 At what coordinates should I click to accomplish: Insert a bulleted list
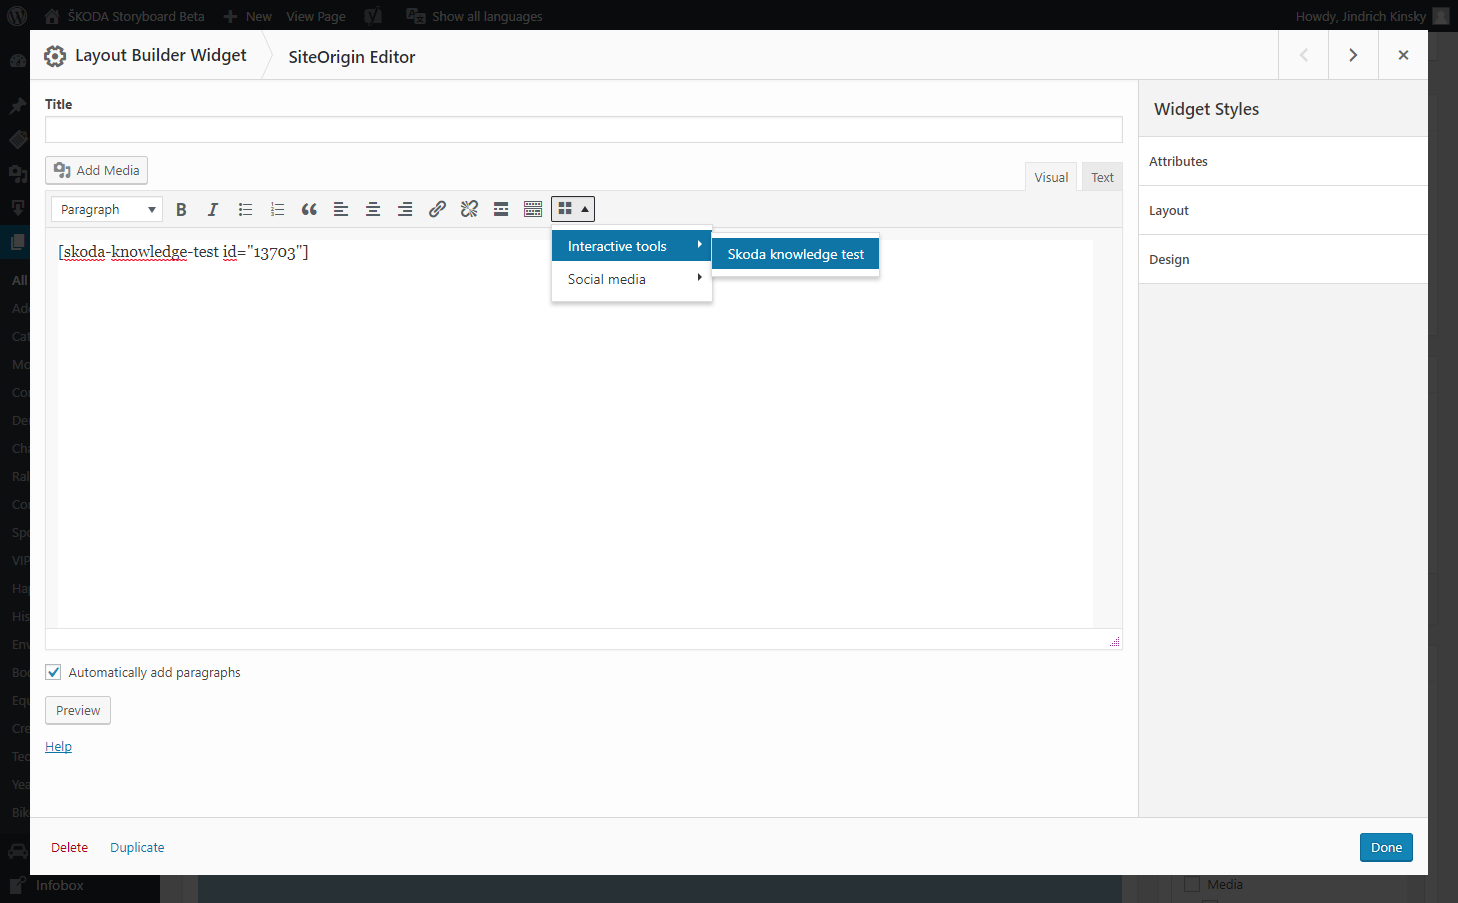tap(245, 209)
